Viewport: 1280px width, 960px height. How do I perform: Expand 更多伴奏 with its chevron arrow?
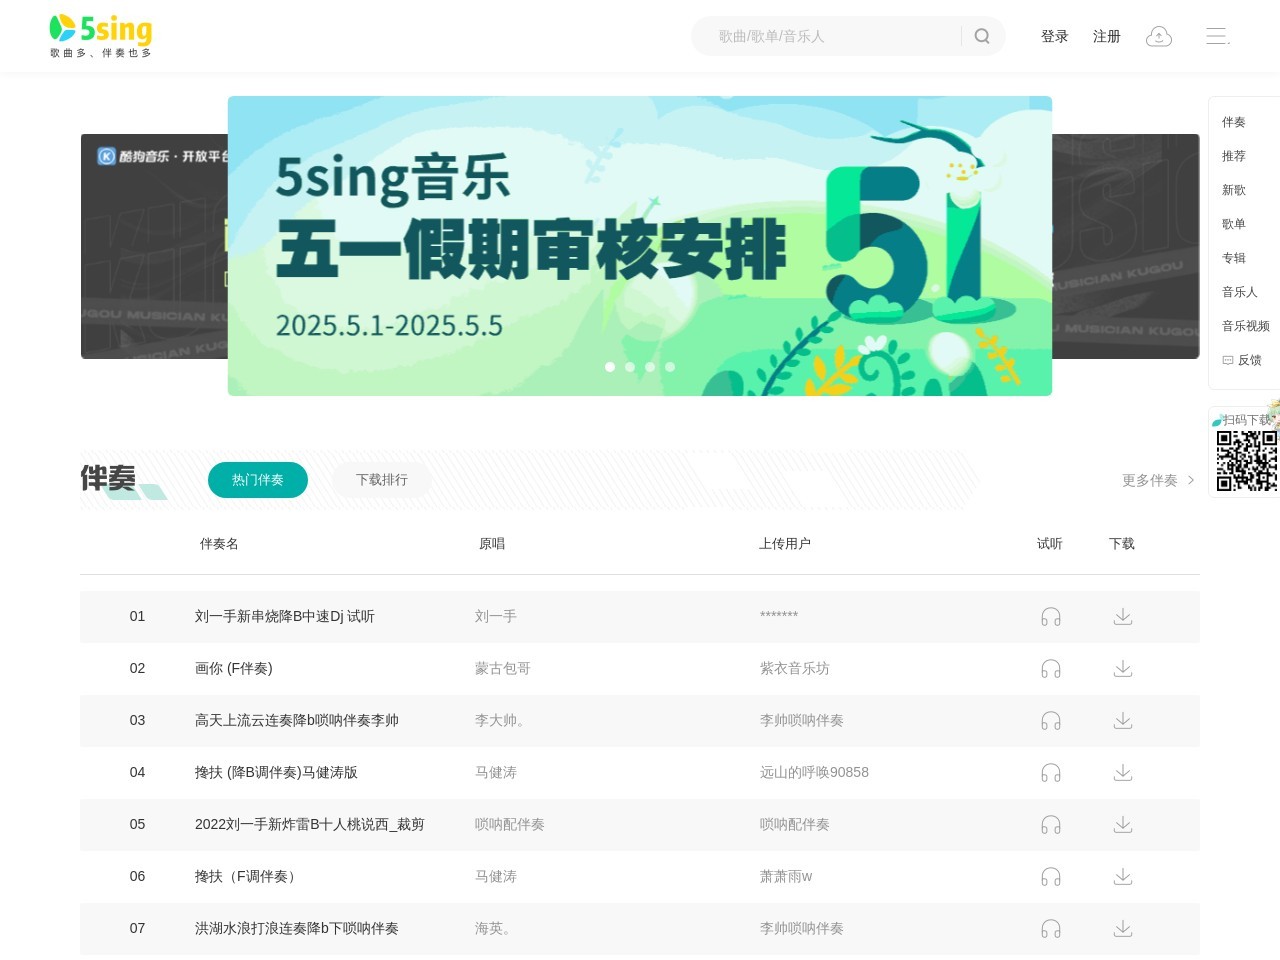1158,480
